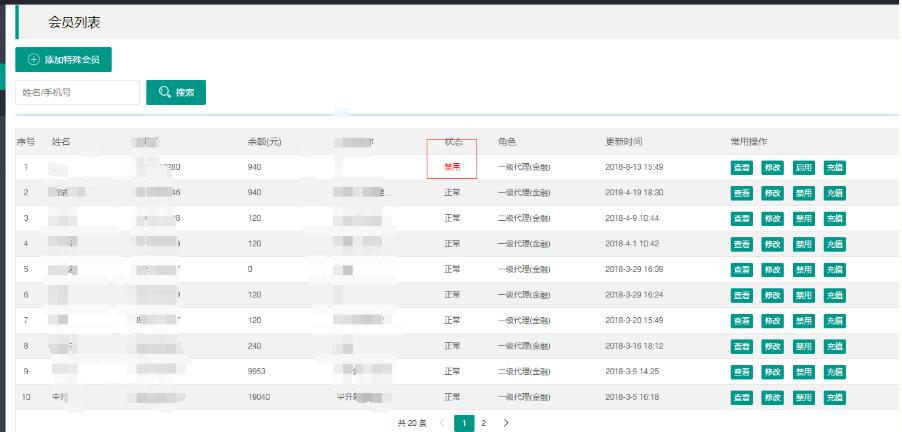Open 查看 for member row 3
This screenshot has width=902, height=432.
742,218
